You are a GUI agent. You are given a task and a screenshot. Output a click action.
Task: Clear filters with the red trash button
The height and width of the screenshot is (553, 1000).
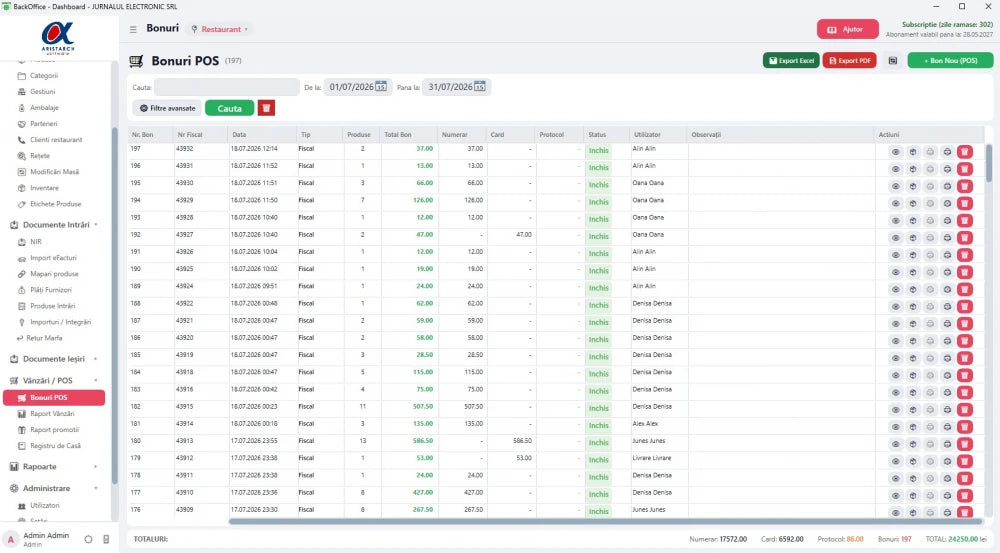pyautogui.click(x=266, y=108)
